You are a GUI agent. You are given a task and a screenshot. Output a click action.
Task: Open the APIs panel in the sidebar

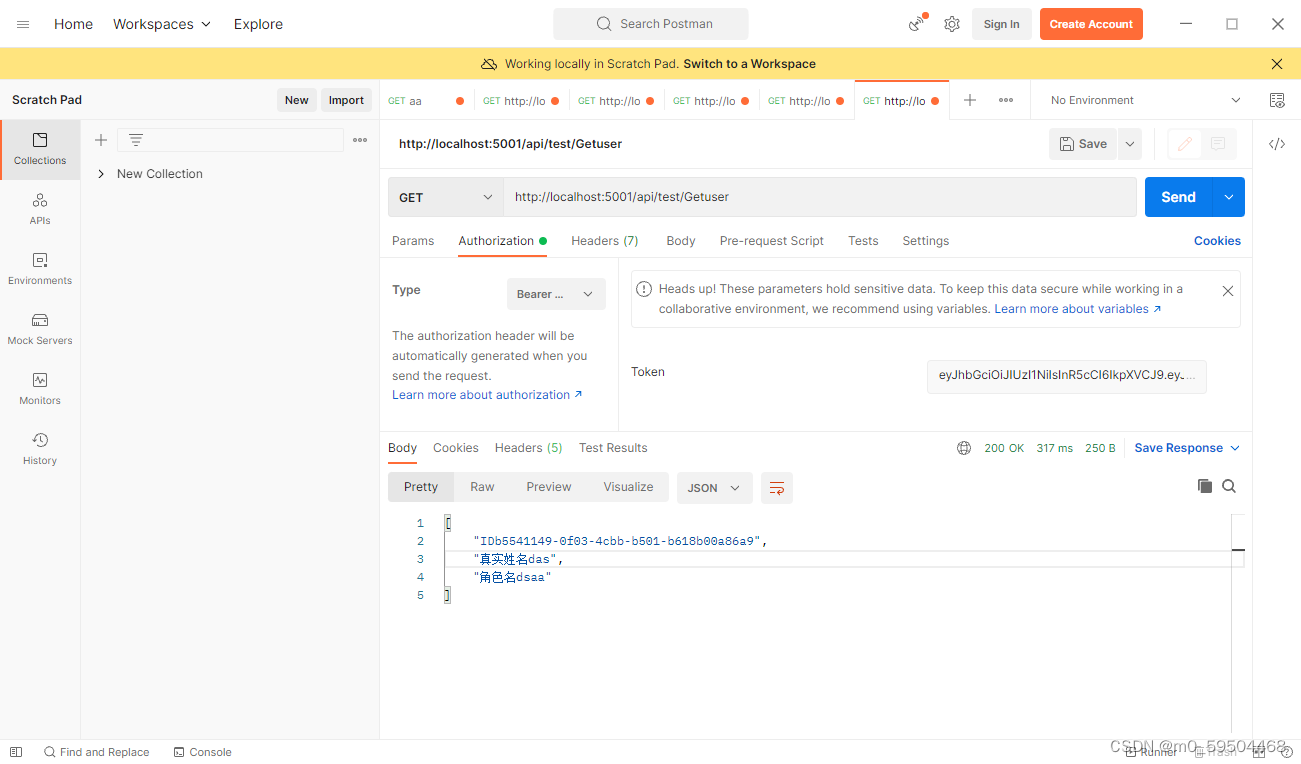[x=39, y=209]
